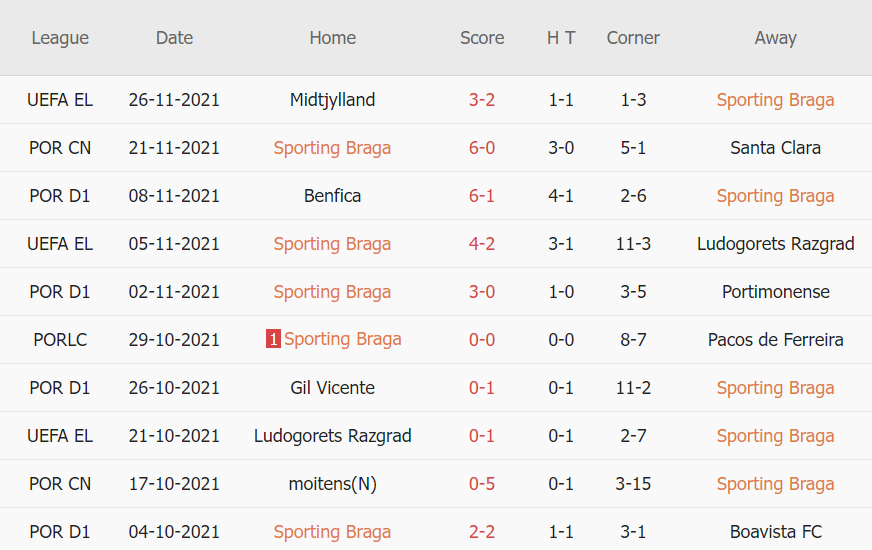
Task: Open the Gil Vicente team page
Action: pyautogui.click(x=332, y=388)
